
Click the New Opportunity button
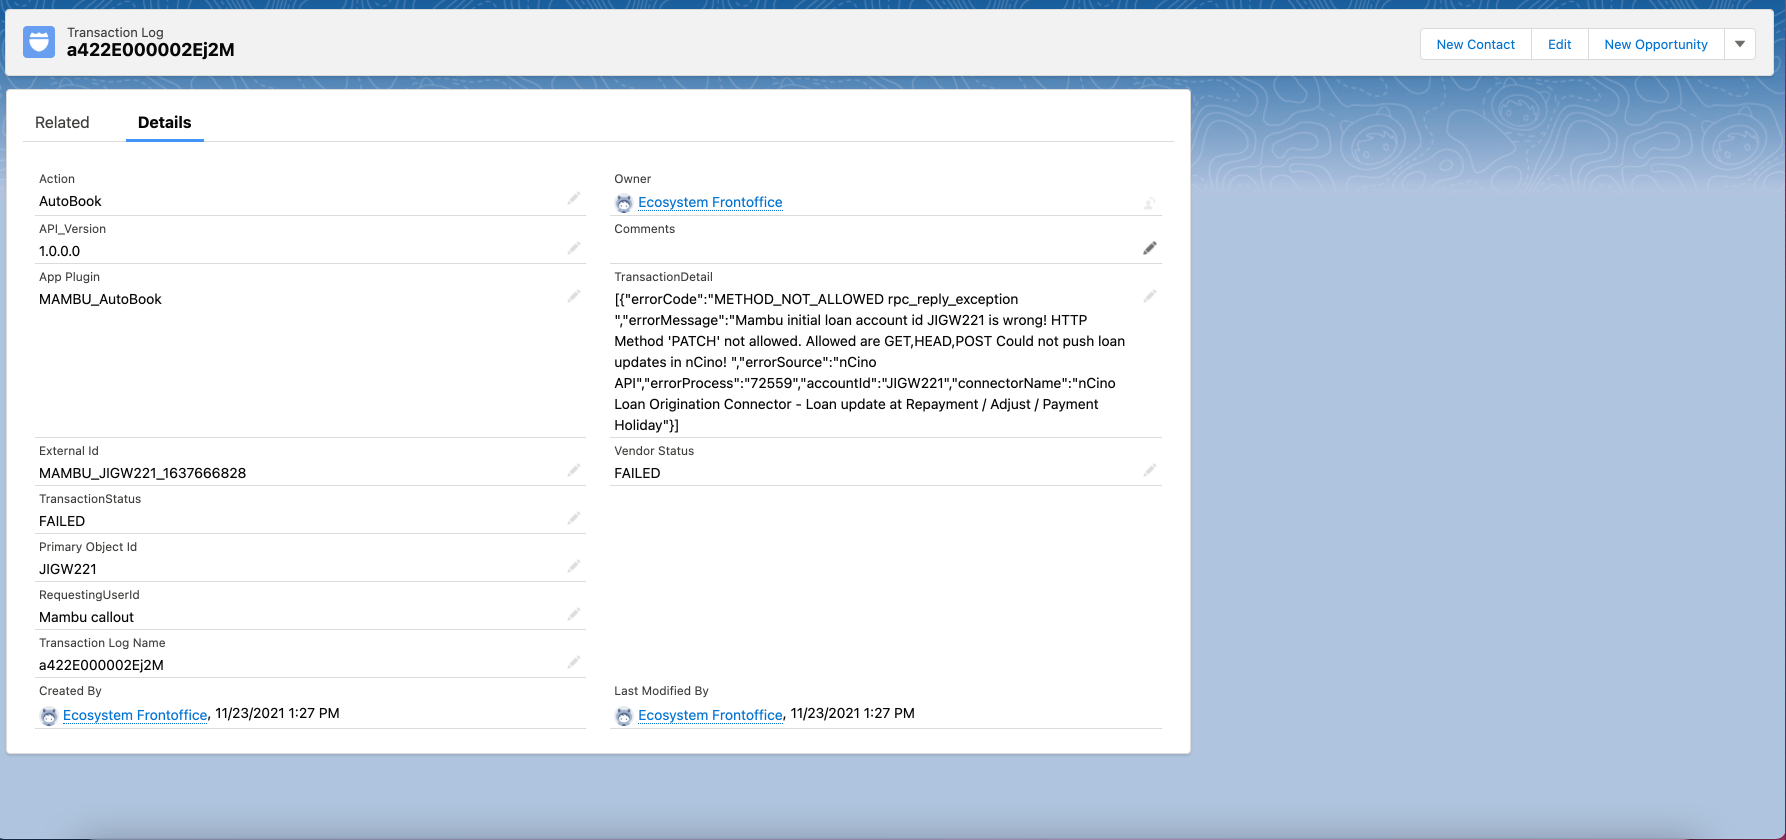[x=1656, y=44]
